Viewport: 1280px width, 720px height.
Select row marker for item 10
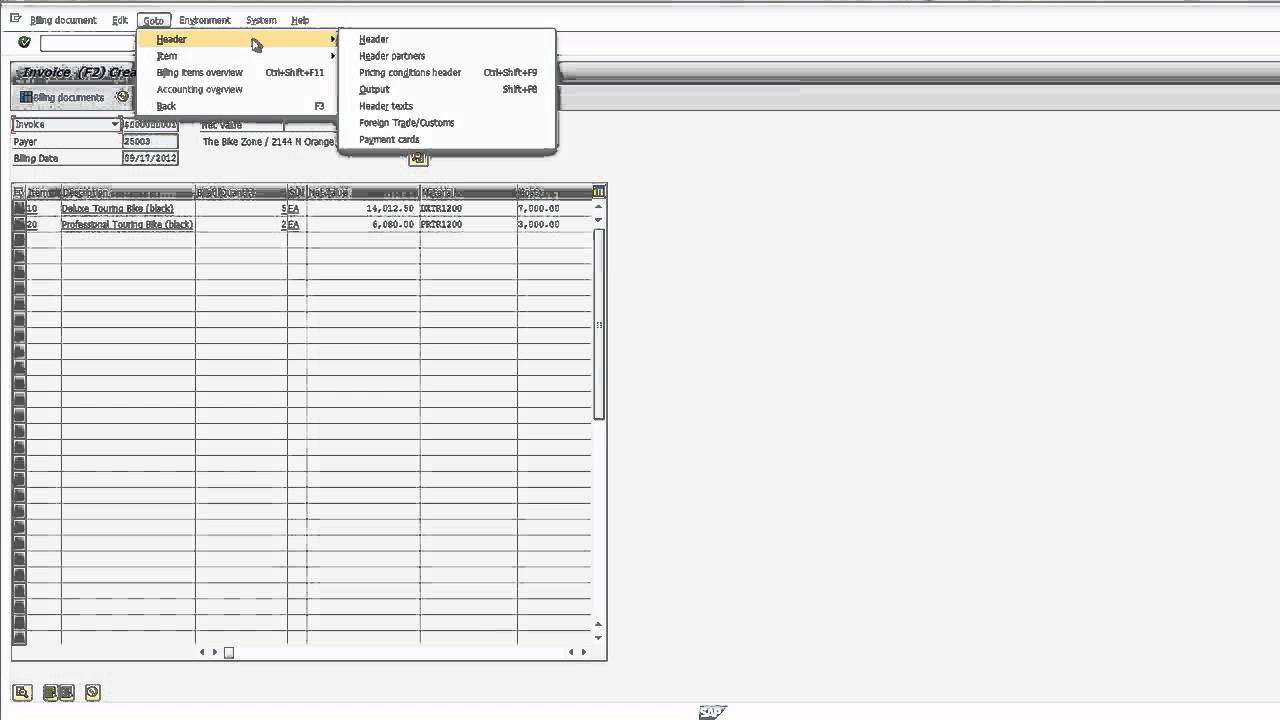point(18,208)
